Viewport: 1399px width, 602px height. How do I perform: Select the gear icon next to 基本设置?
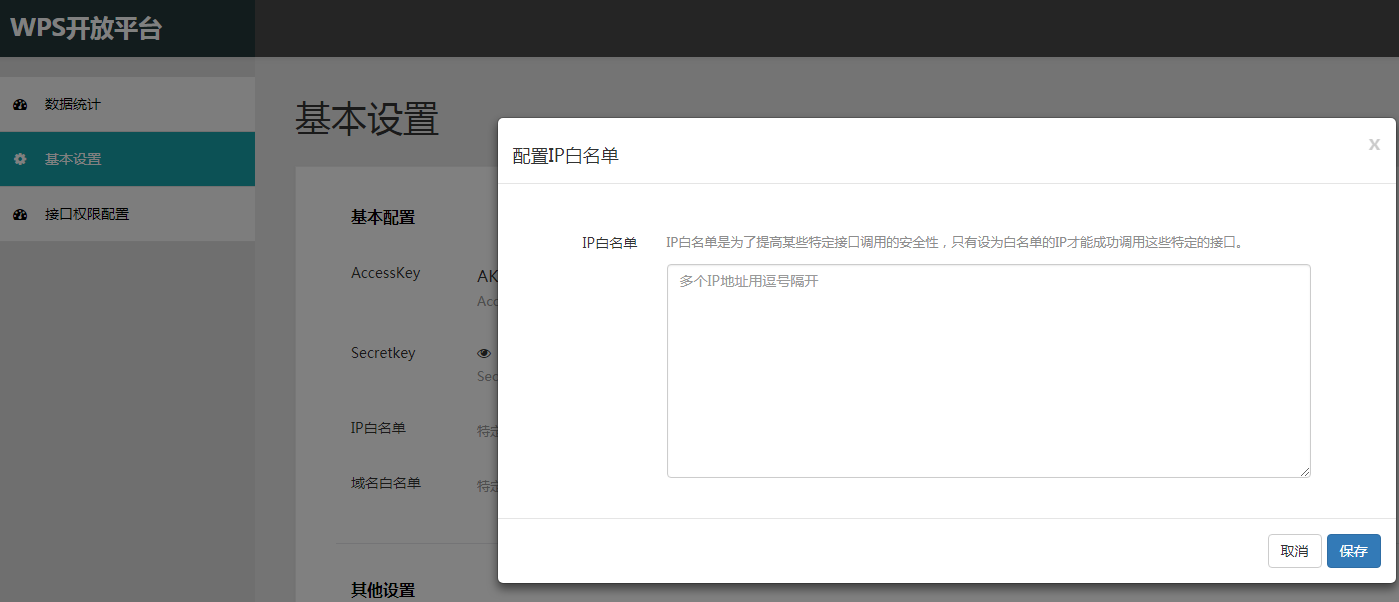click(x=18, y=159)
